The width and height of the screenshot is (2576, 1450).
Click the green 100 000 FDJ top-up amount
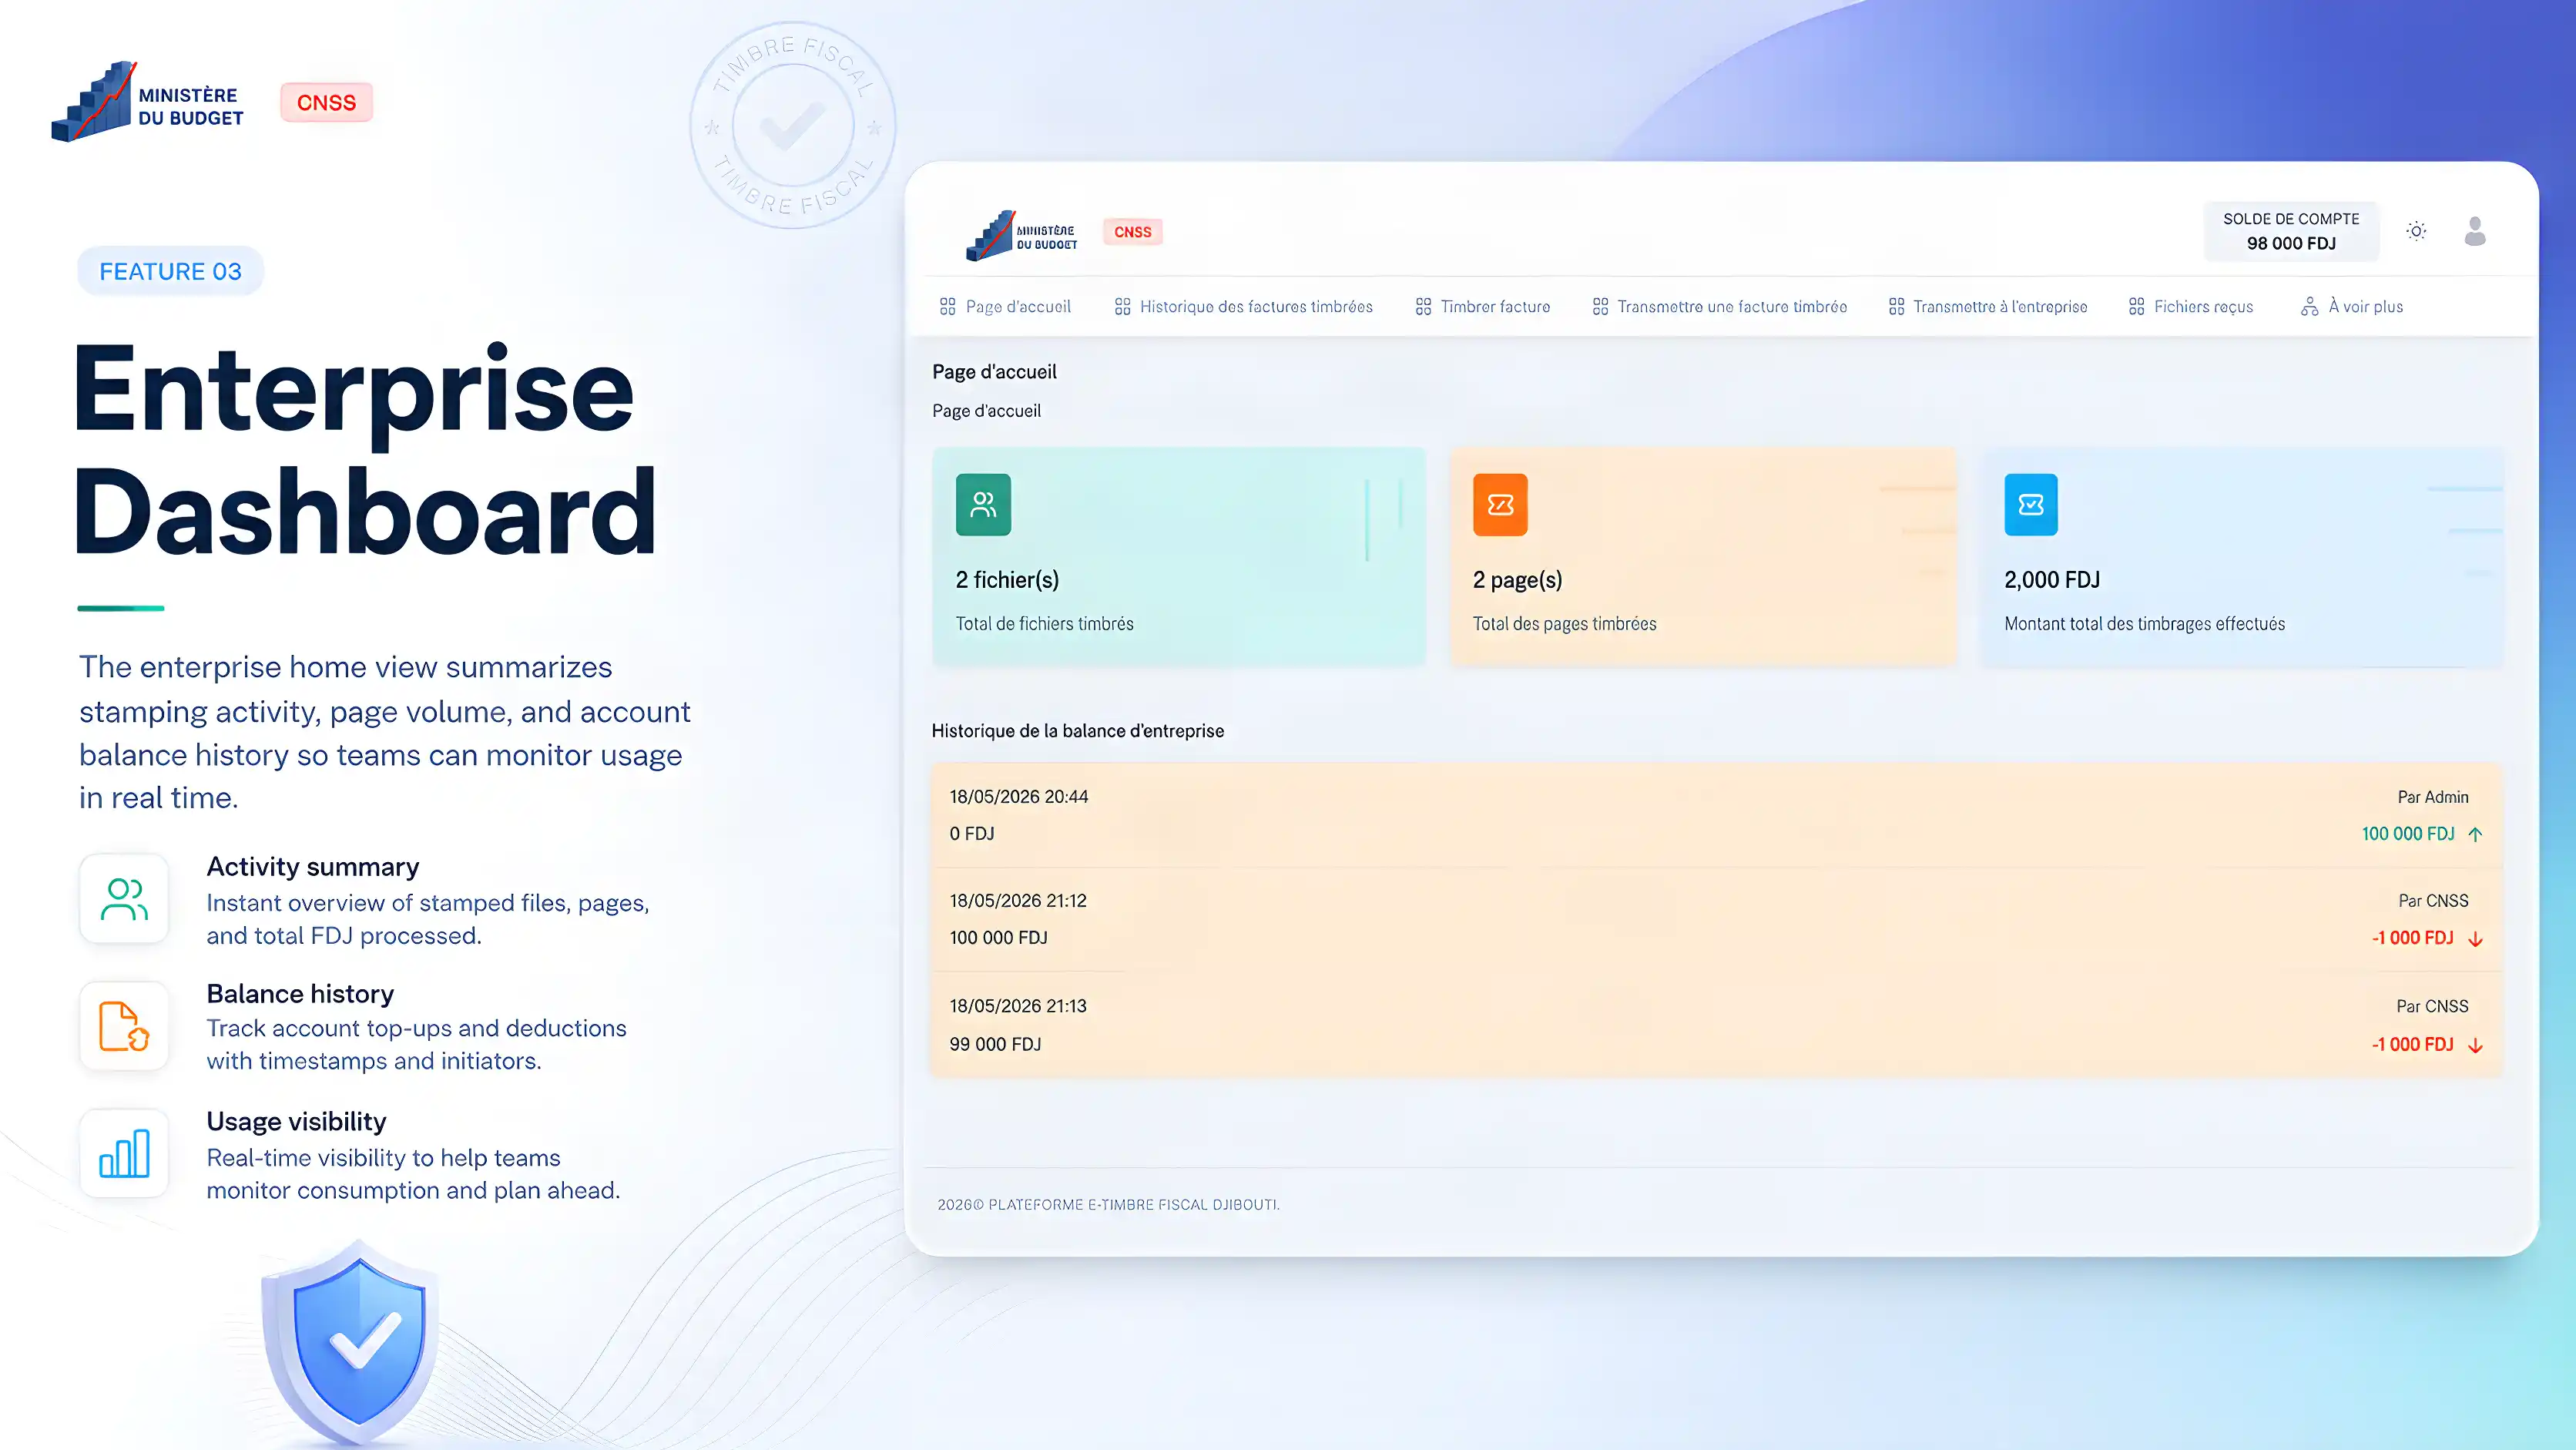tap(2408, 834)
